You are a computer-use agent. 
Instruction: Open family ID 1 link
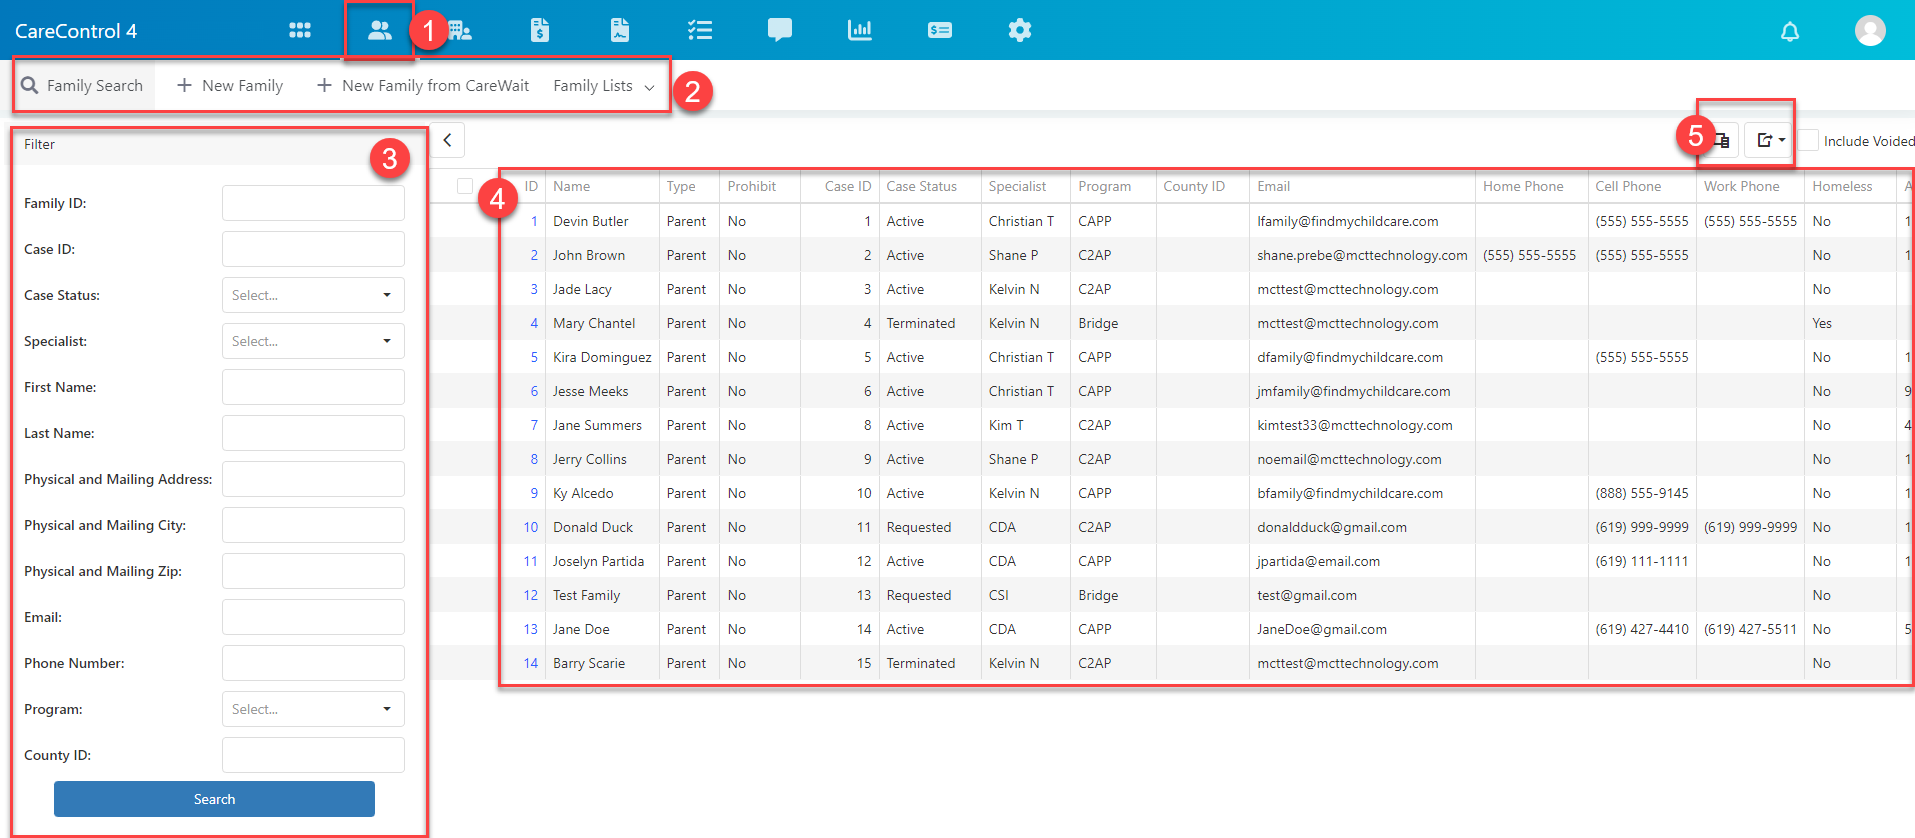534,221
